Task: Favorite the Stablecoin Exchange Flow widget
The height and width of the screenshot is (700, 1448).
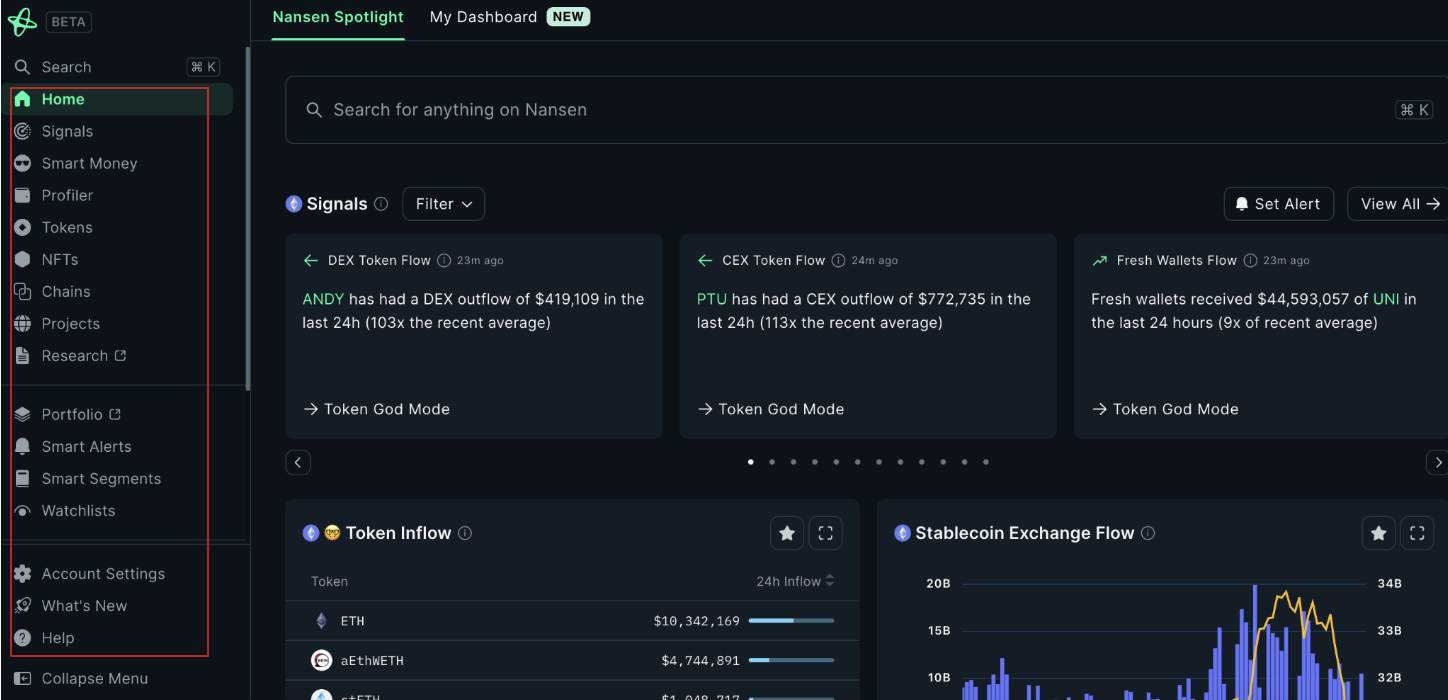Action: pos(1379,534)
